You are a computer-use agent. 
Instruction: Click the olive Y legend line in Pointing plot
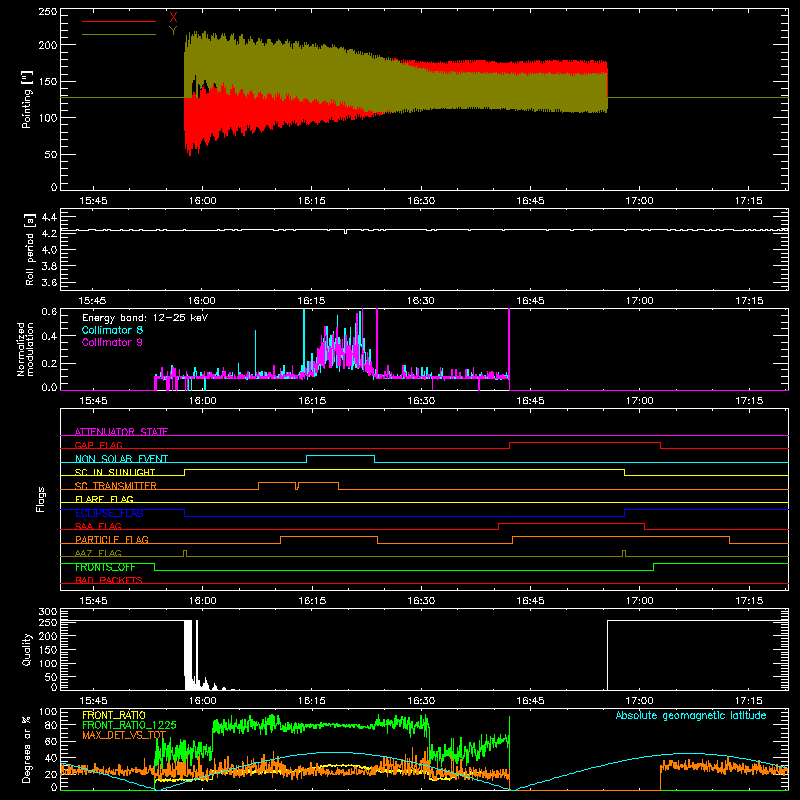click(x=119, y=34)
